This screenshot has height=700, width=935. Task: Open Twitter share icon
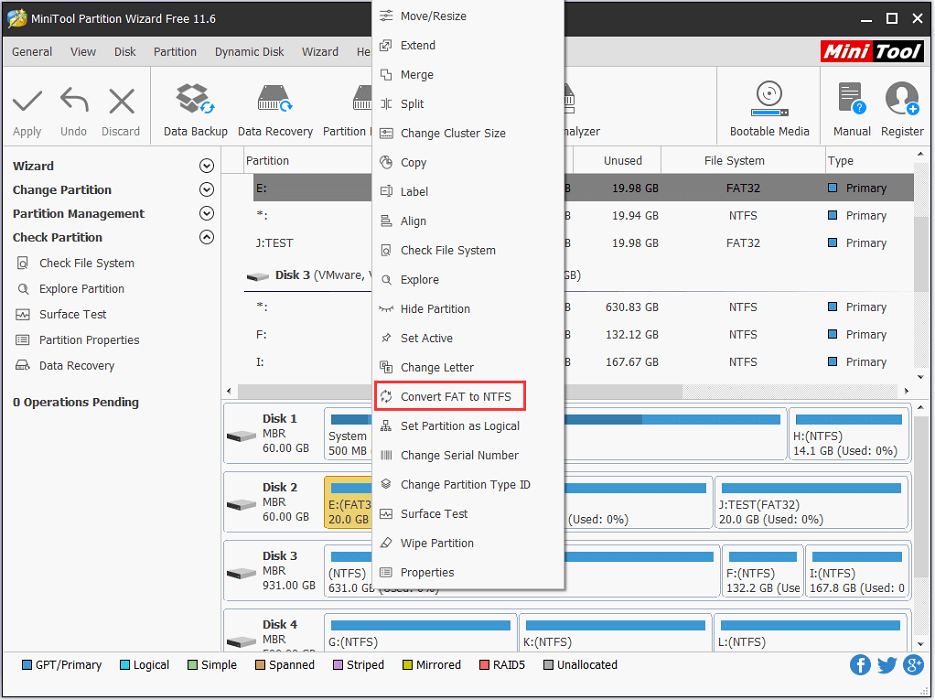[x=886, y=664]
